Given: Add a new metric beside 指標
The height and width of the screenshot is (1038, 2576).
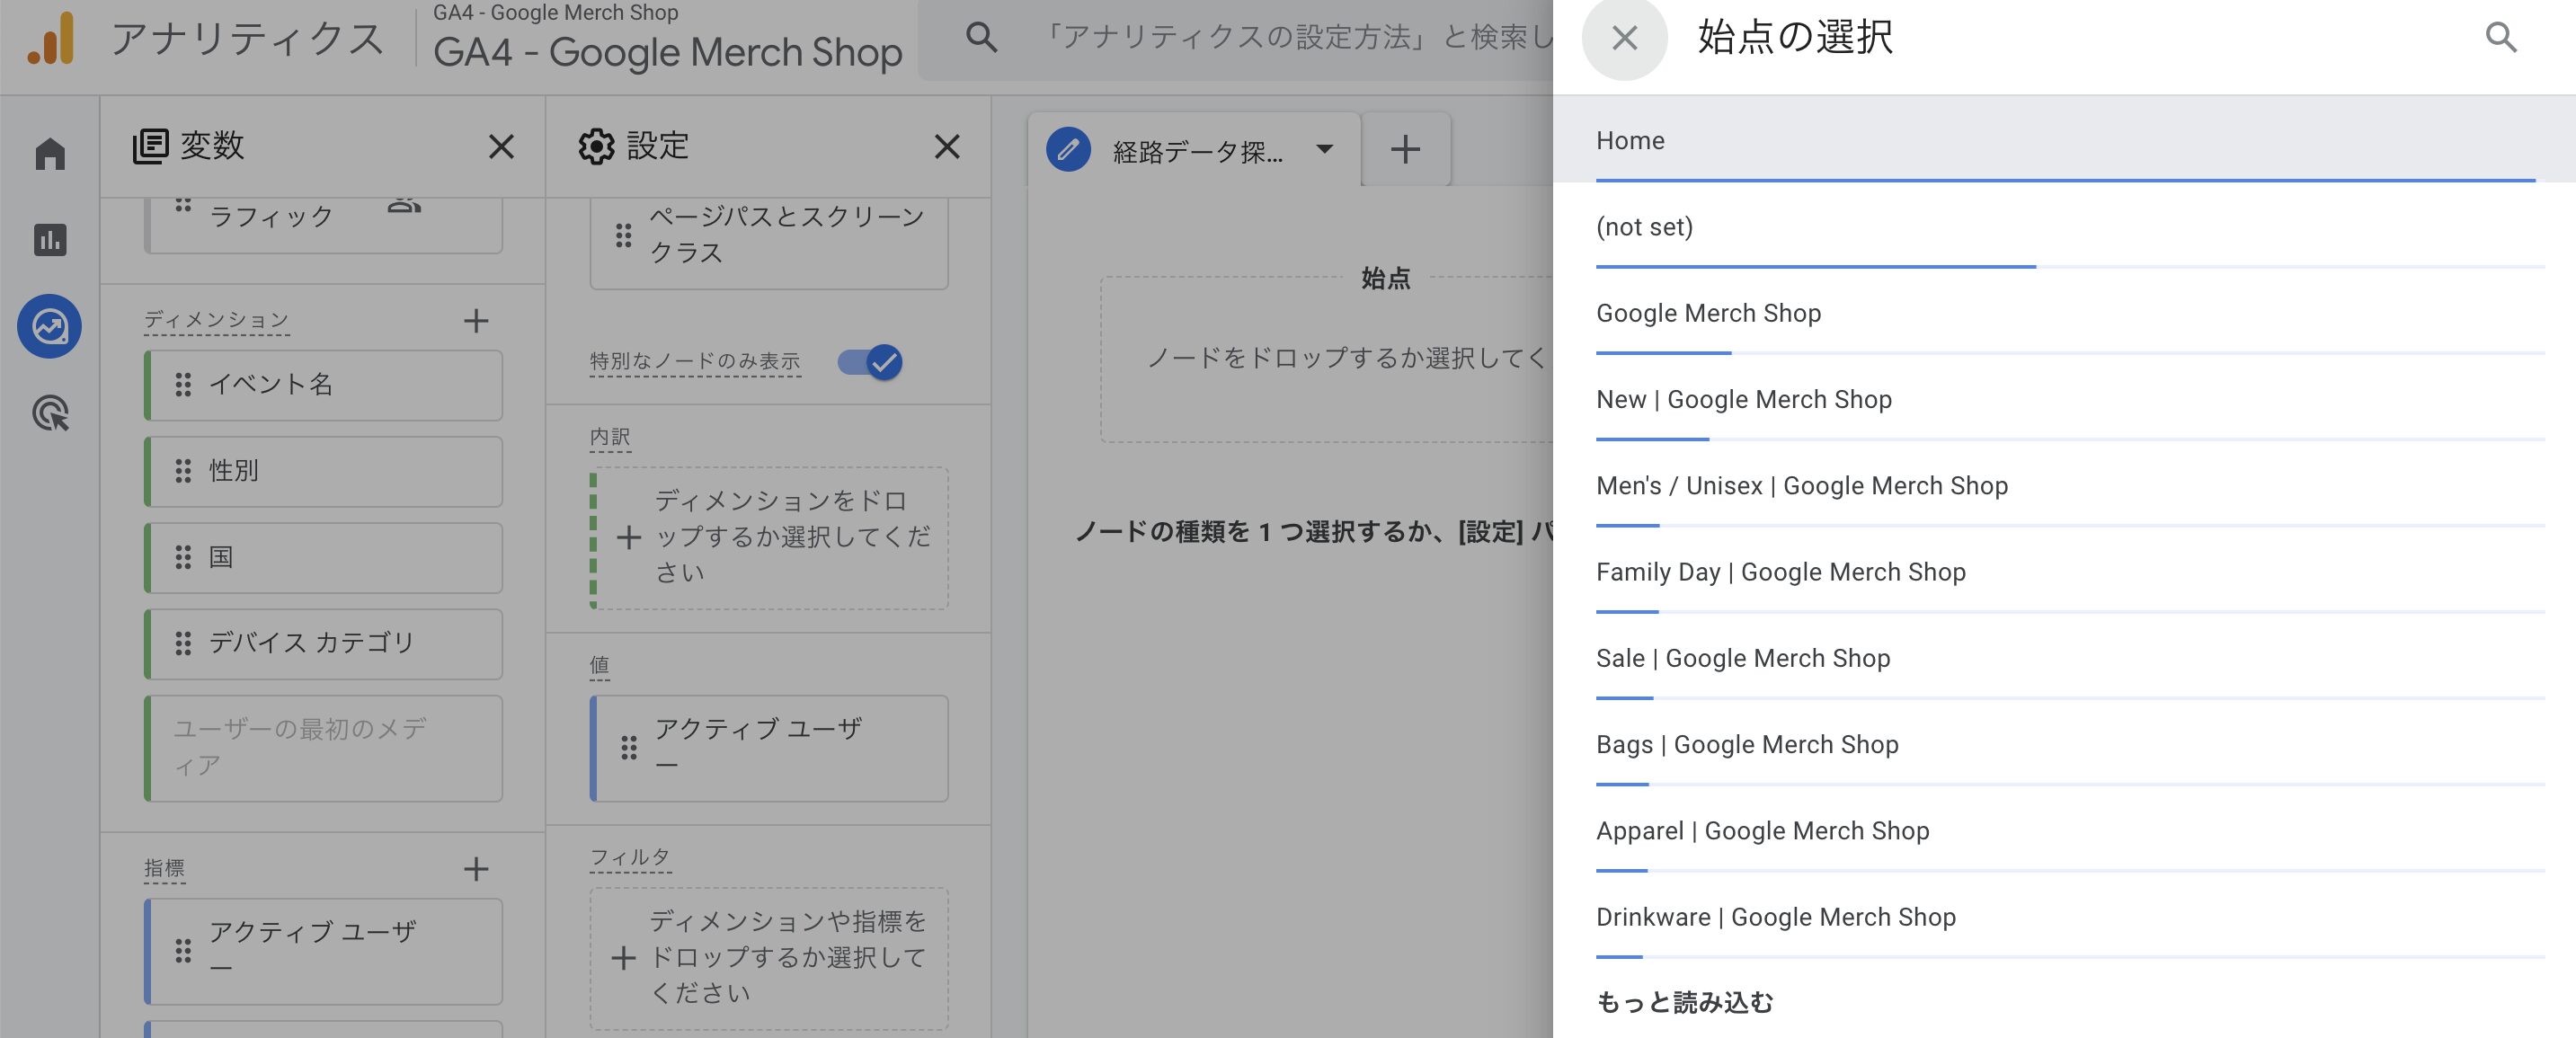Looking at the screenshot, I should (476, 869).
